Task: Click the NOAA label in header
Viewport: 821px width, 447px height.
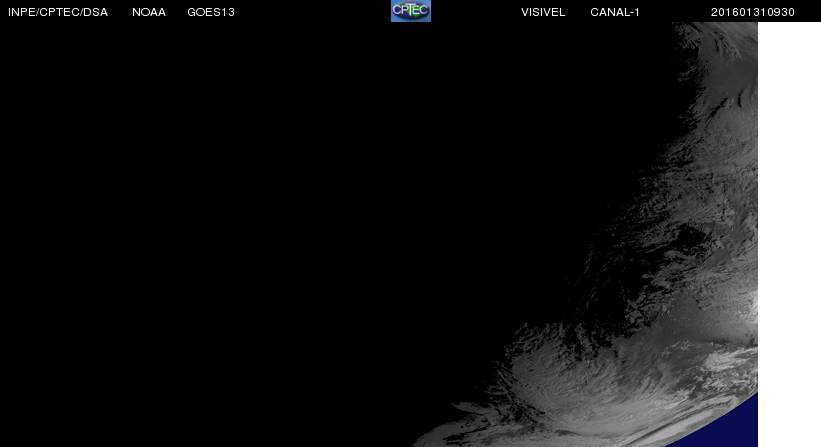Action: 149,12
